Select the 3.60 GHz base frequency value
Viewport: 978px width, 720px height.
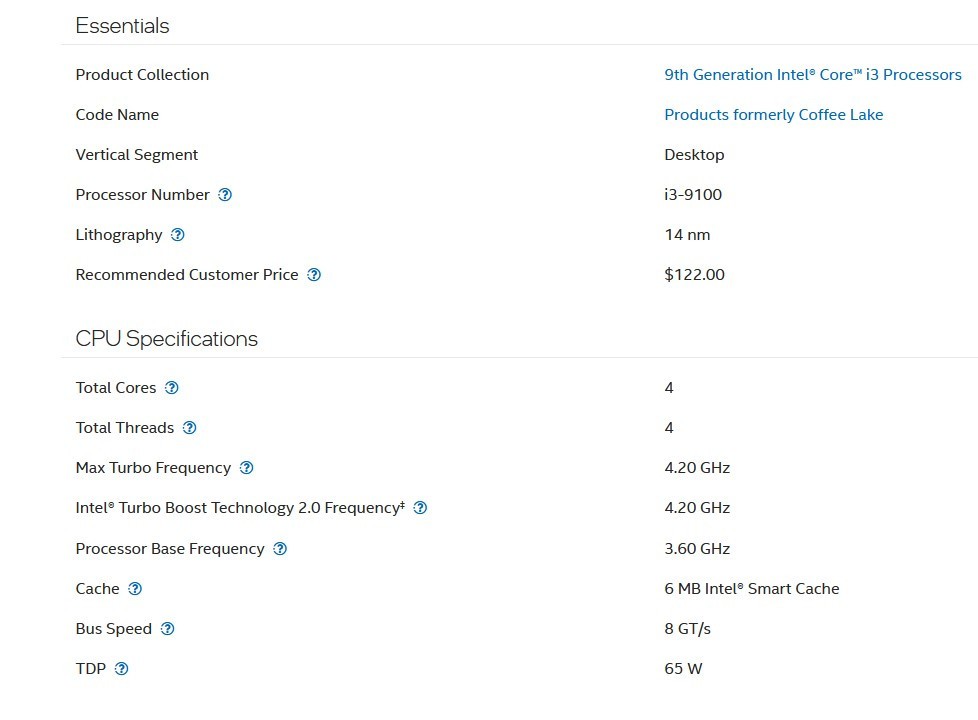[697, 548]
